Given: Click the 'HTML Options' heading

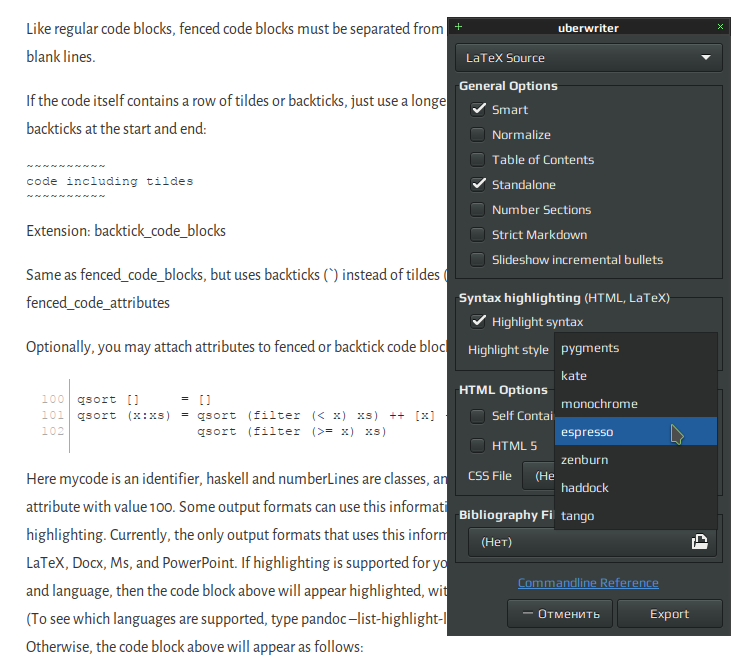Looking at the screenshot, I should (503, 390).
